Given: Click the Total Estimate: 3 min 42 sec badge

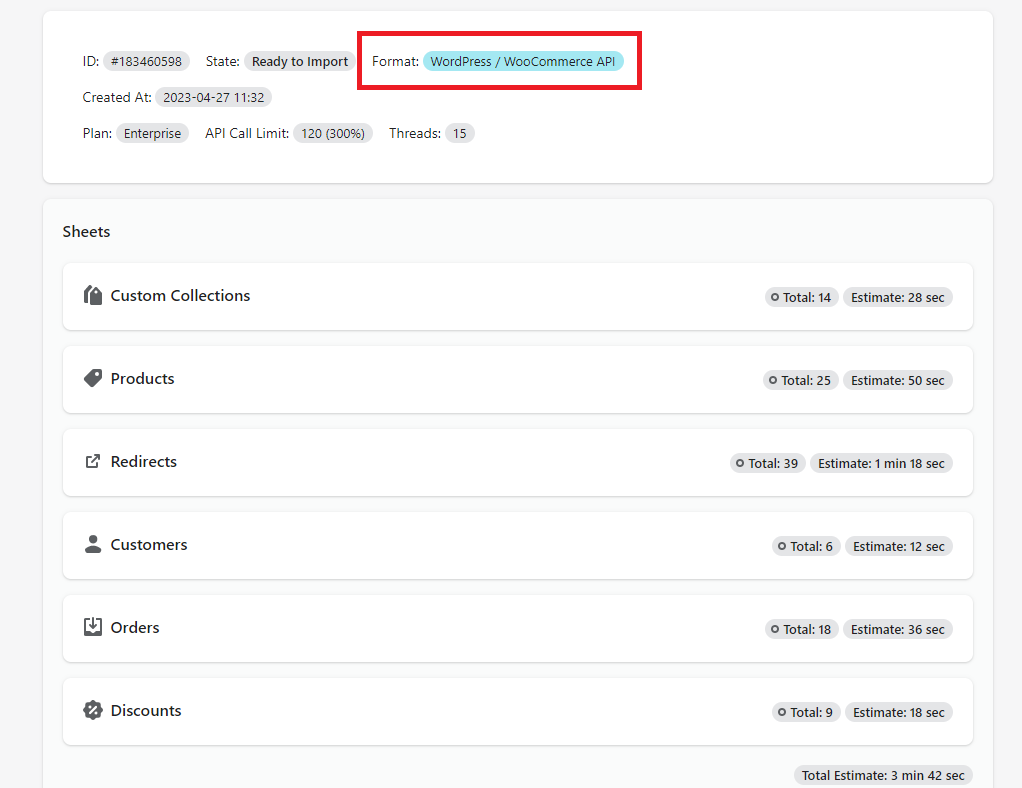Looking at the screenshot, I should coord(883,775).
